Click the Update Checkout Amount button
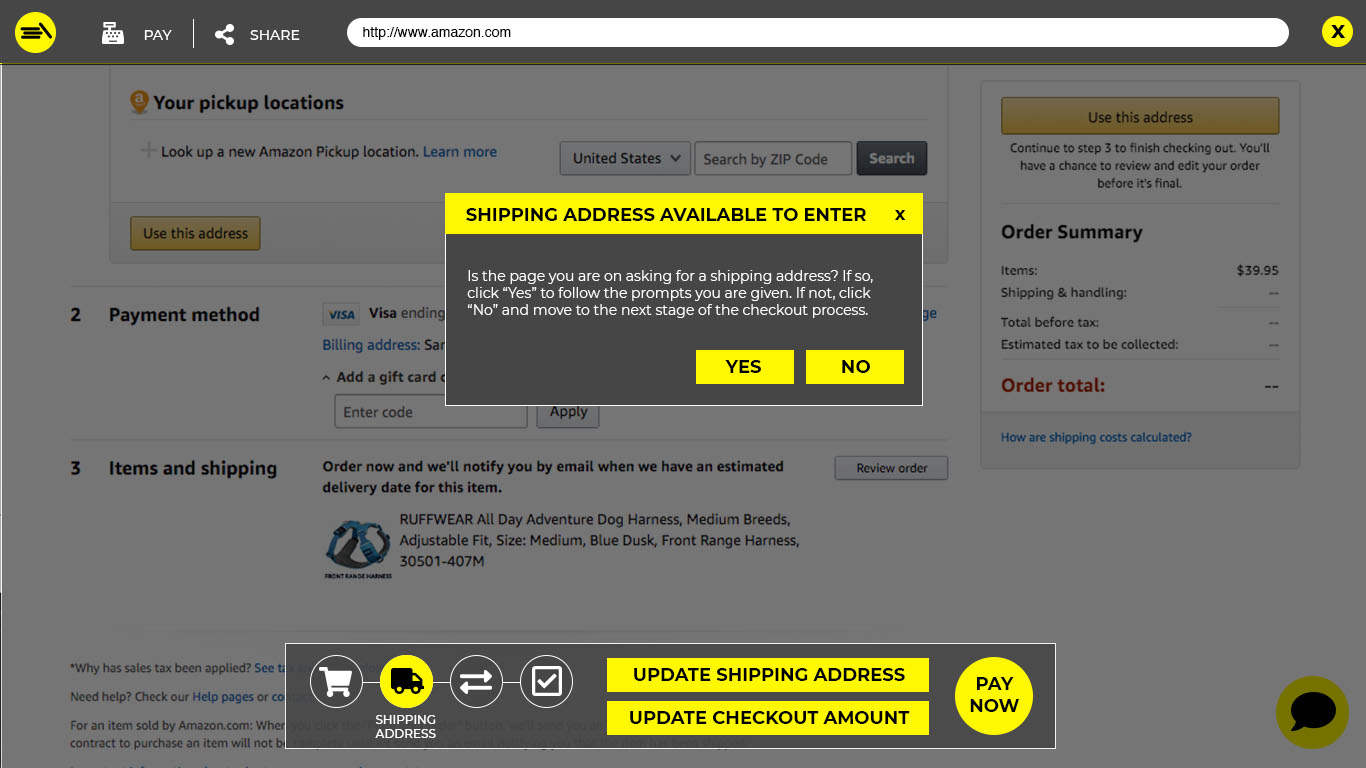Image resolution: width=1366 pixels, height=768 pixels. (x=767, y=718)
